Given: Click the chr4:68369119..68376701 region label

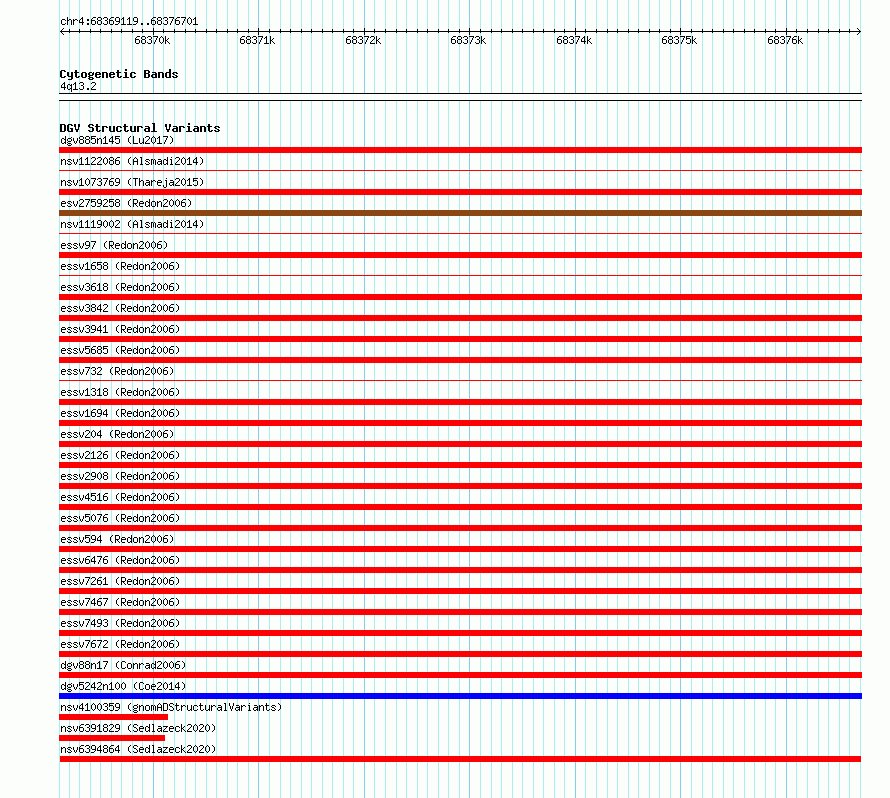Looking at the screenshot, I should (129, 22).
